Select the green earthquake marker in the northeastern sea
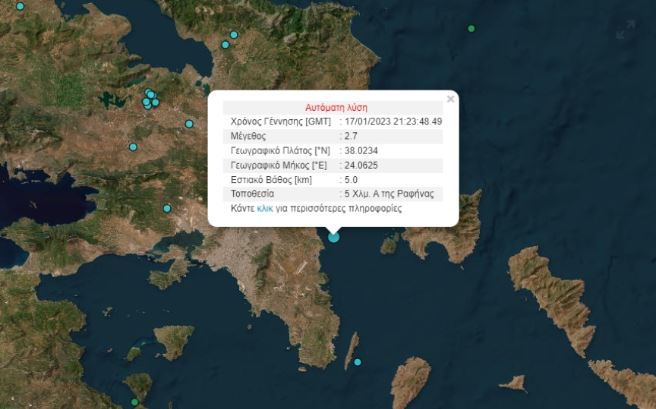 [472, 28]
